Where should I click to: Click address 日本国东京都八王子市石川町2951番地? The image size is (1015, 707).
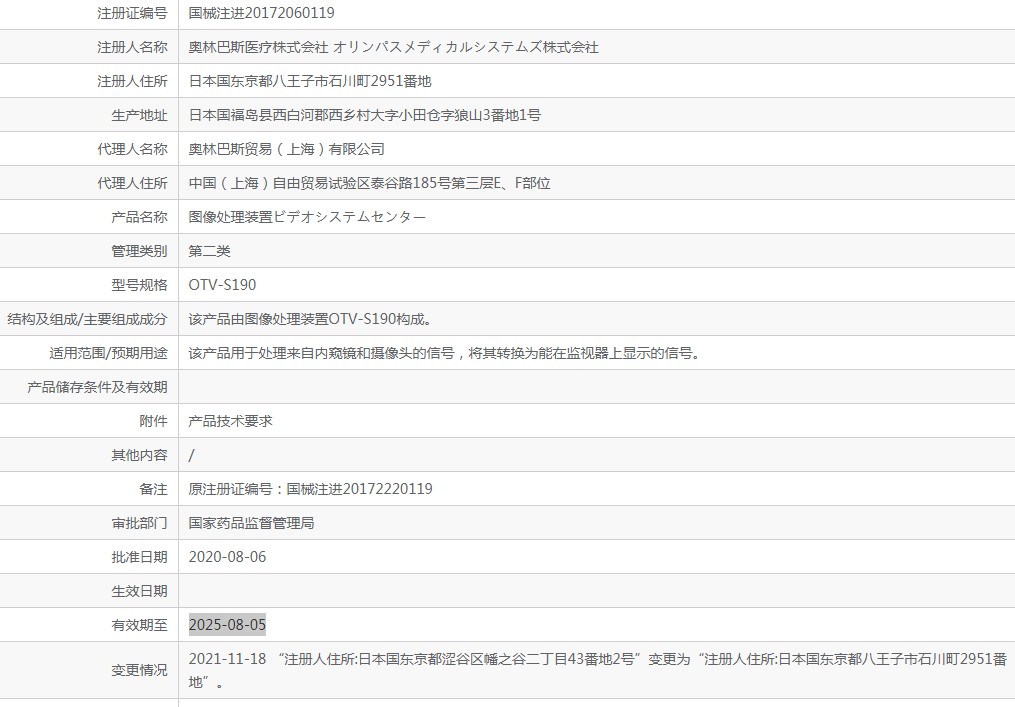tap(310, 81)
